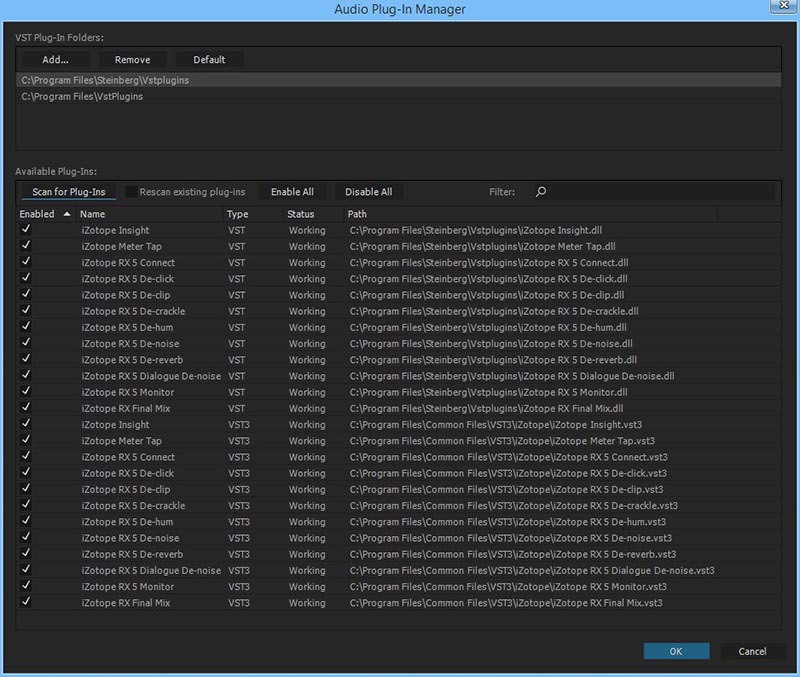This screenshot has width=800, height=677.
Task: Uncheck iZotope RX 5 De-noise VST3 checkbox
Action: tap(26, 537)
